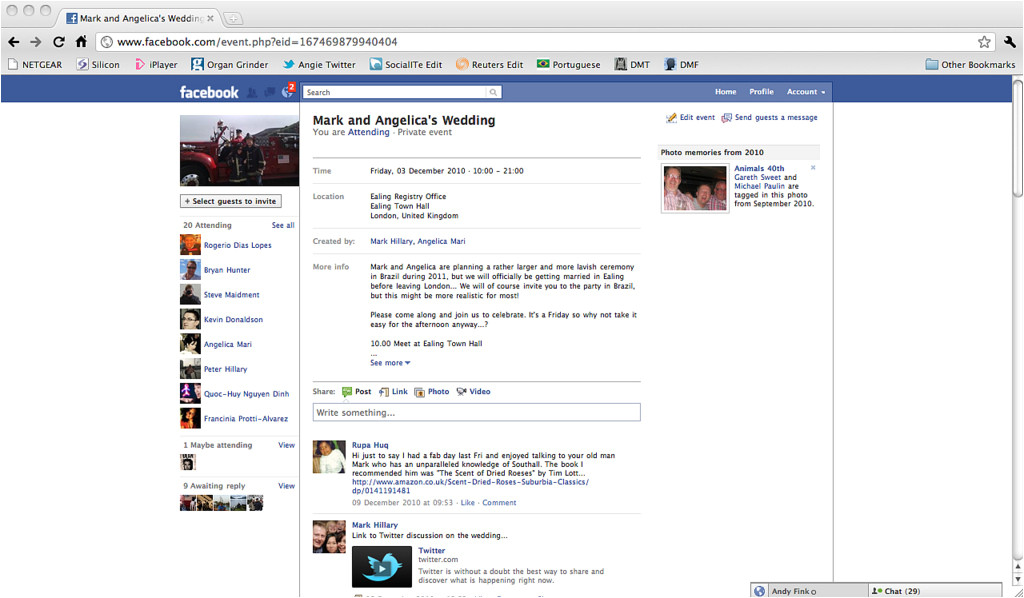Screen dimensions: 1024x598
Task: Reload the page using refresh icon
Action: coord(59,42)
